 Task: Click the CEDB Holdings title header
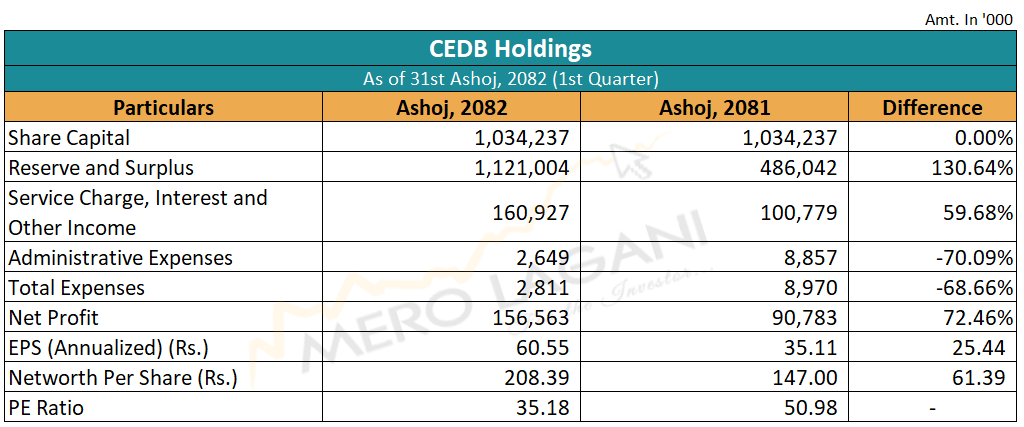coord(510,49)
